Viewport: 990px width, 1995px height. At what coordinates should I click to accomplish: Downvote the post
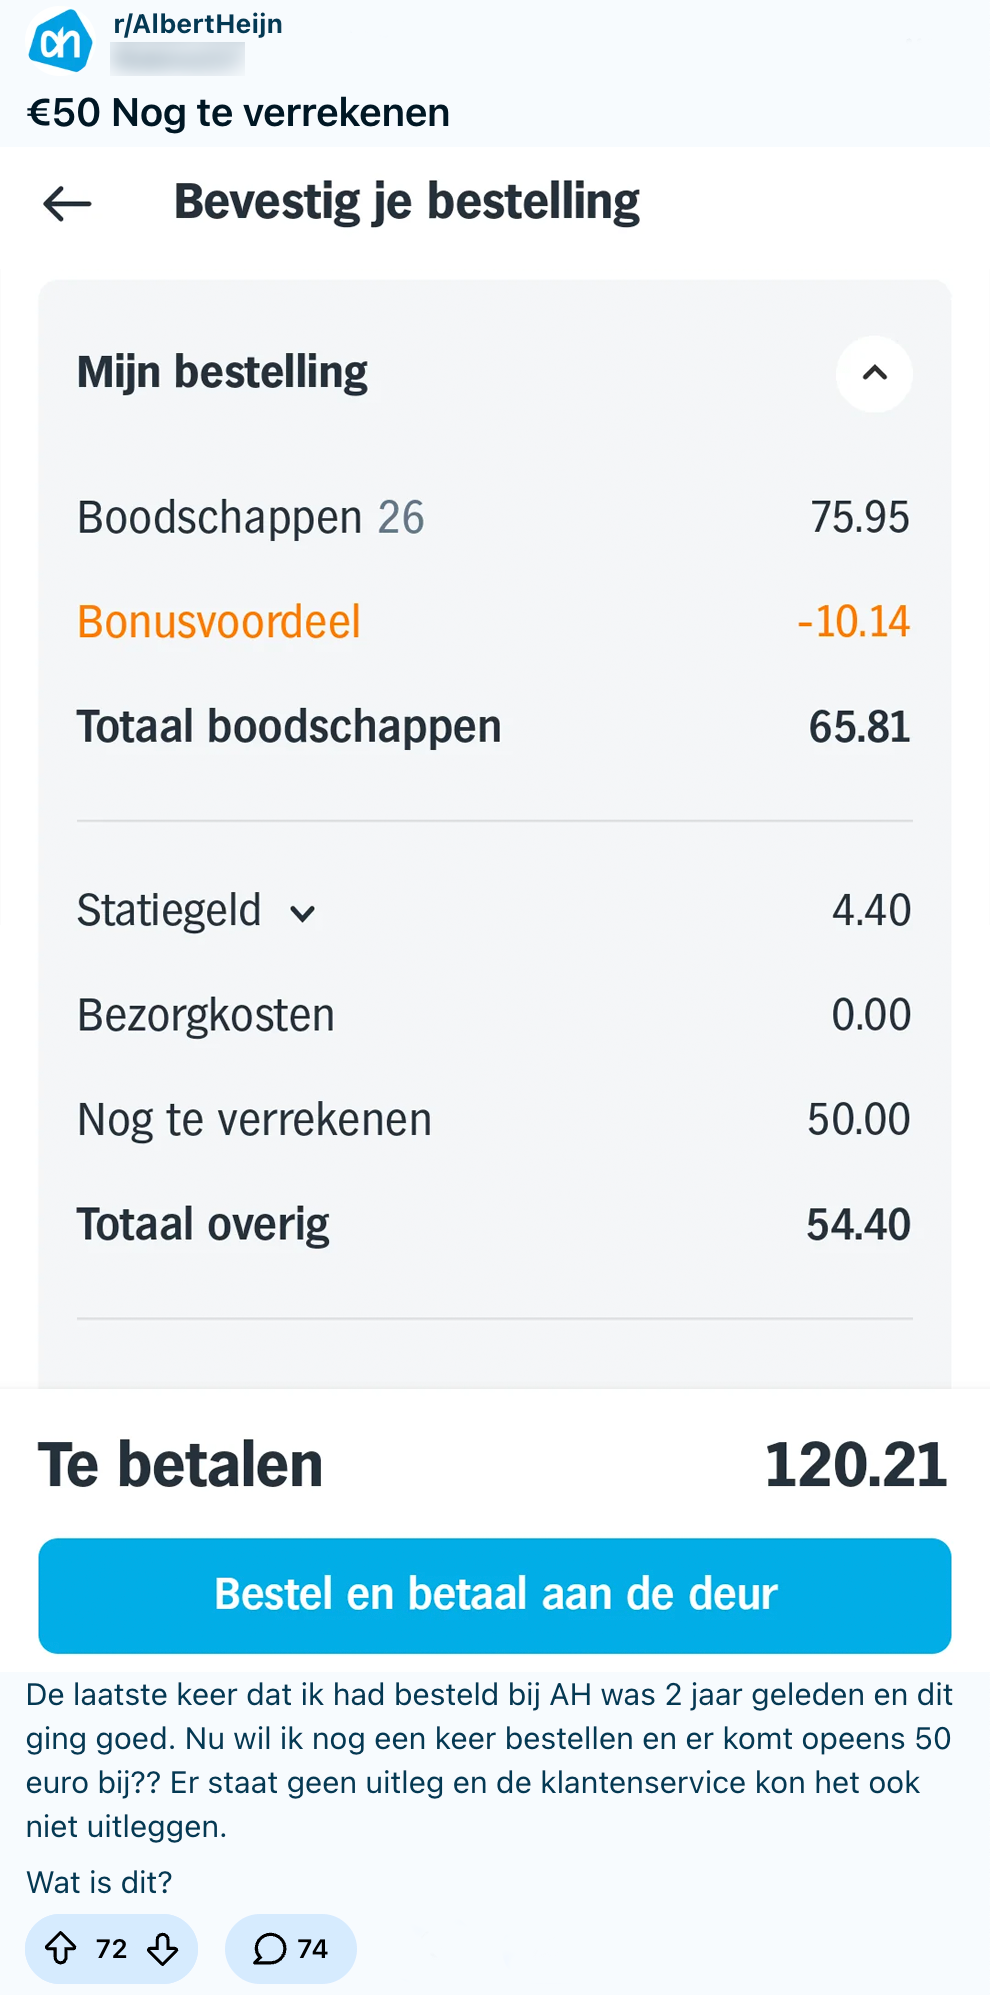click(163, 1948)
